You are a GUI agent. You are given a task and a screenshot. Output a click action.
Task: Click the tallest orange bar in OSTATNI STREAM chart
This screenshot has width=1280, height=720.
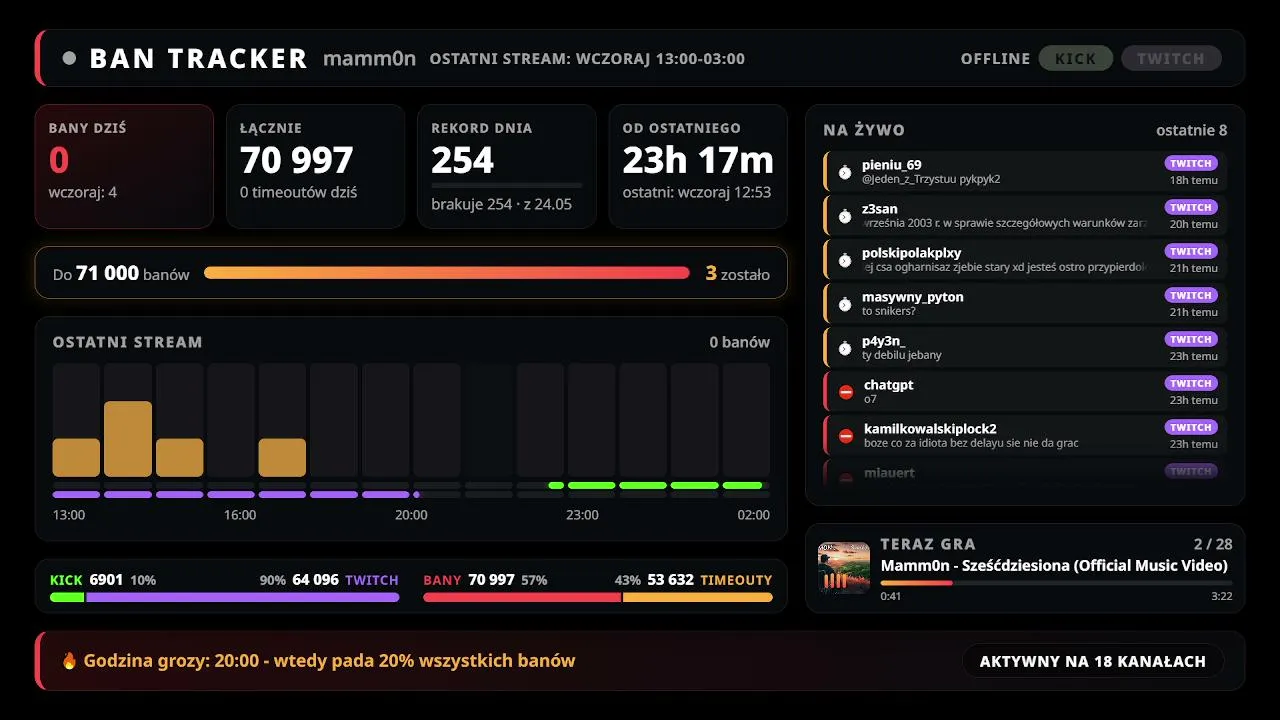(x=128, y=439)
